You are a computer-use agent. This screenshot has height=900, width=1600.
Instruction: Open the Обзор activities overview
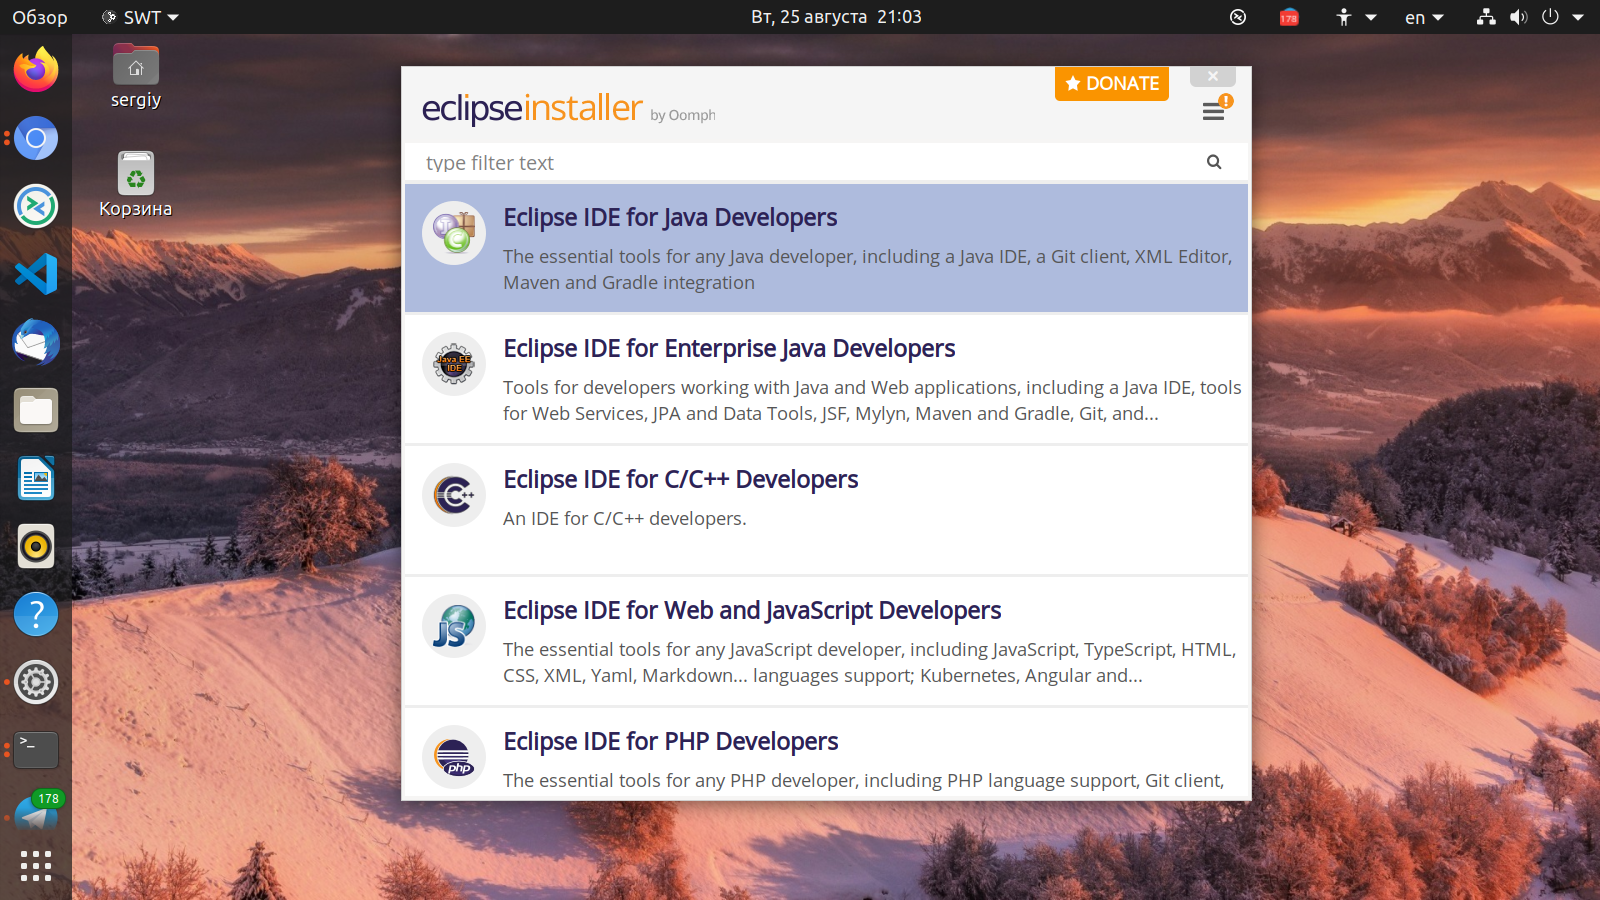(x=40, y=17)
